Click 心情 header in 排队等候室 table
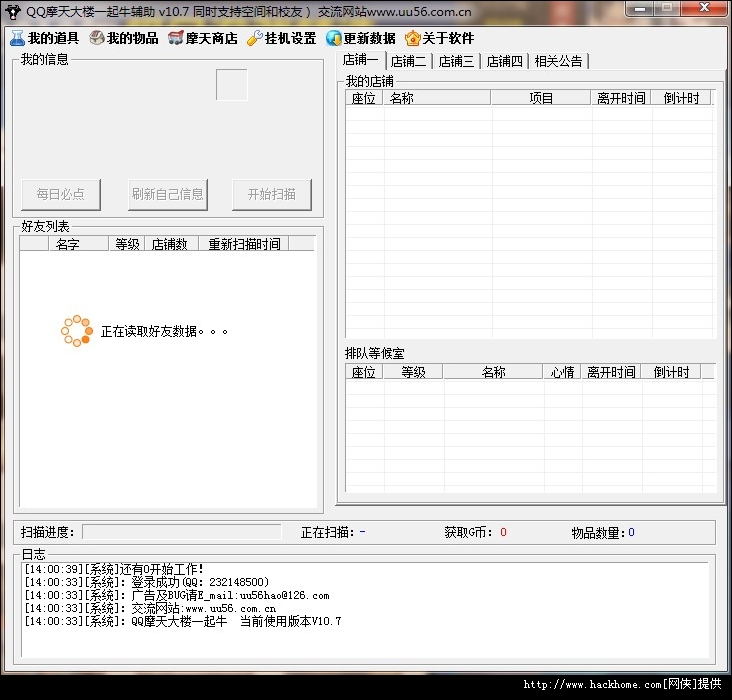Viewport: 732px width, 700px height. coord(562,372)
